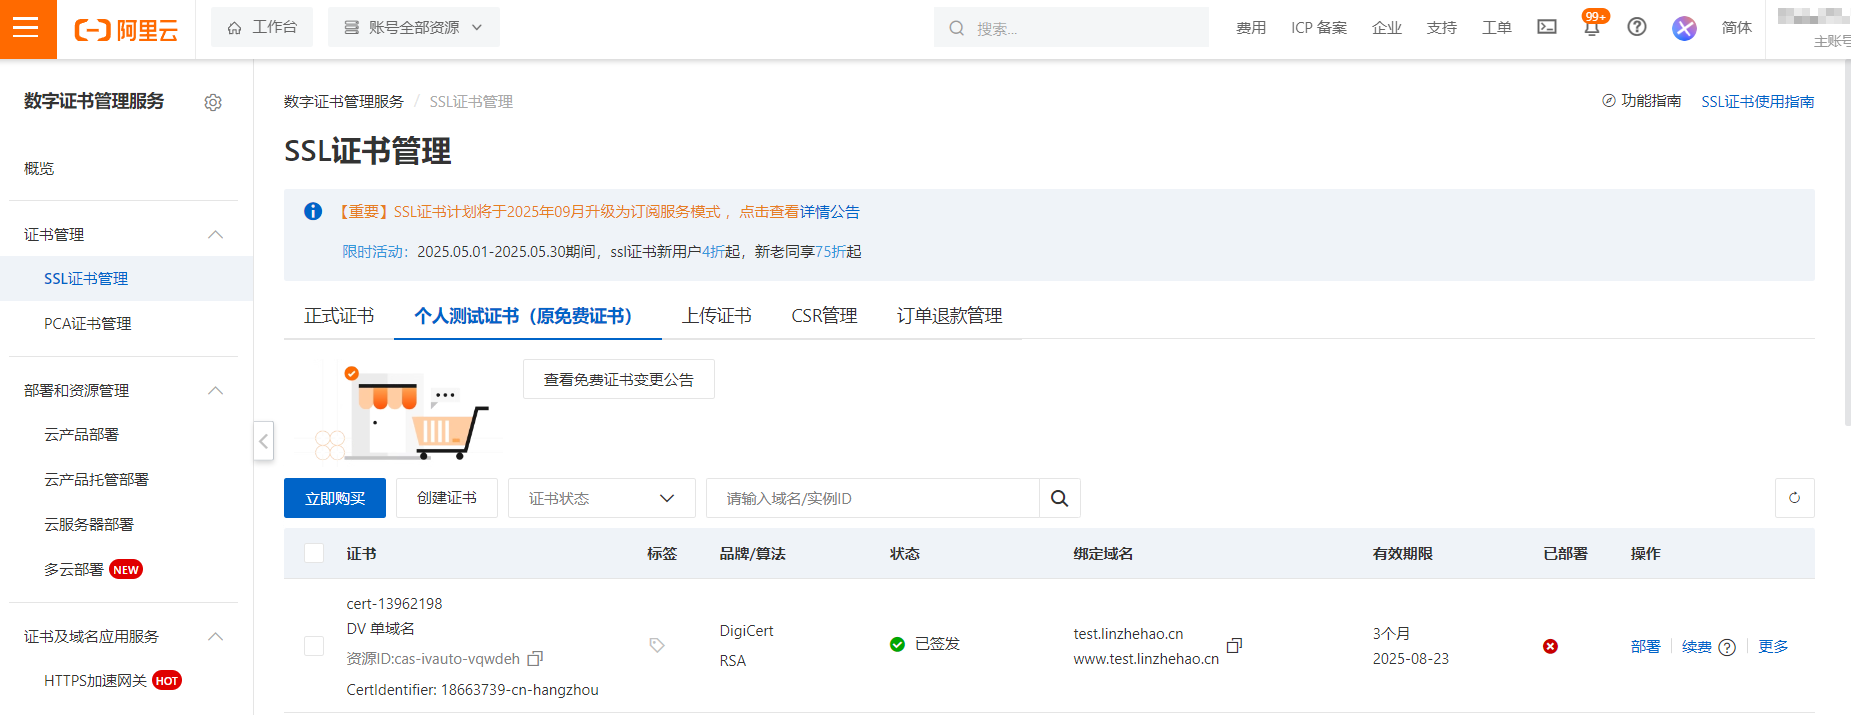Click the 续费 action link

(x=1697, y=647)
